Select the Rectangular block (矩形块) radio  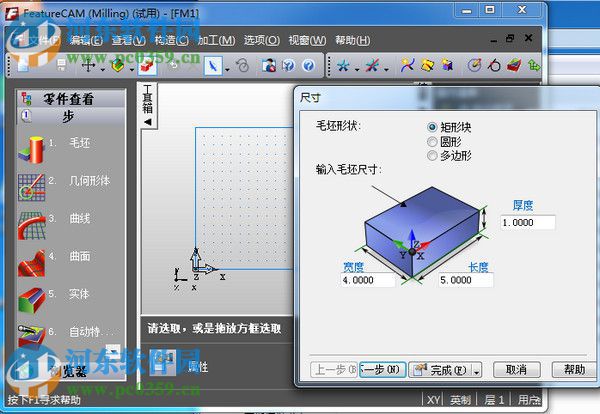[x=432, y=127]
